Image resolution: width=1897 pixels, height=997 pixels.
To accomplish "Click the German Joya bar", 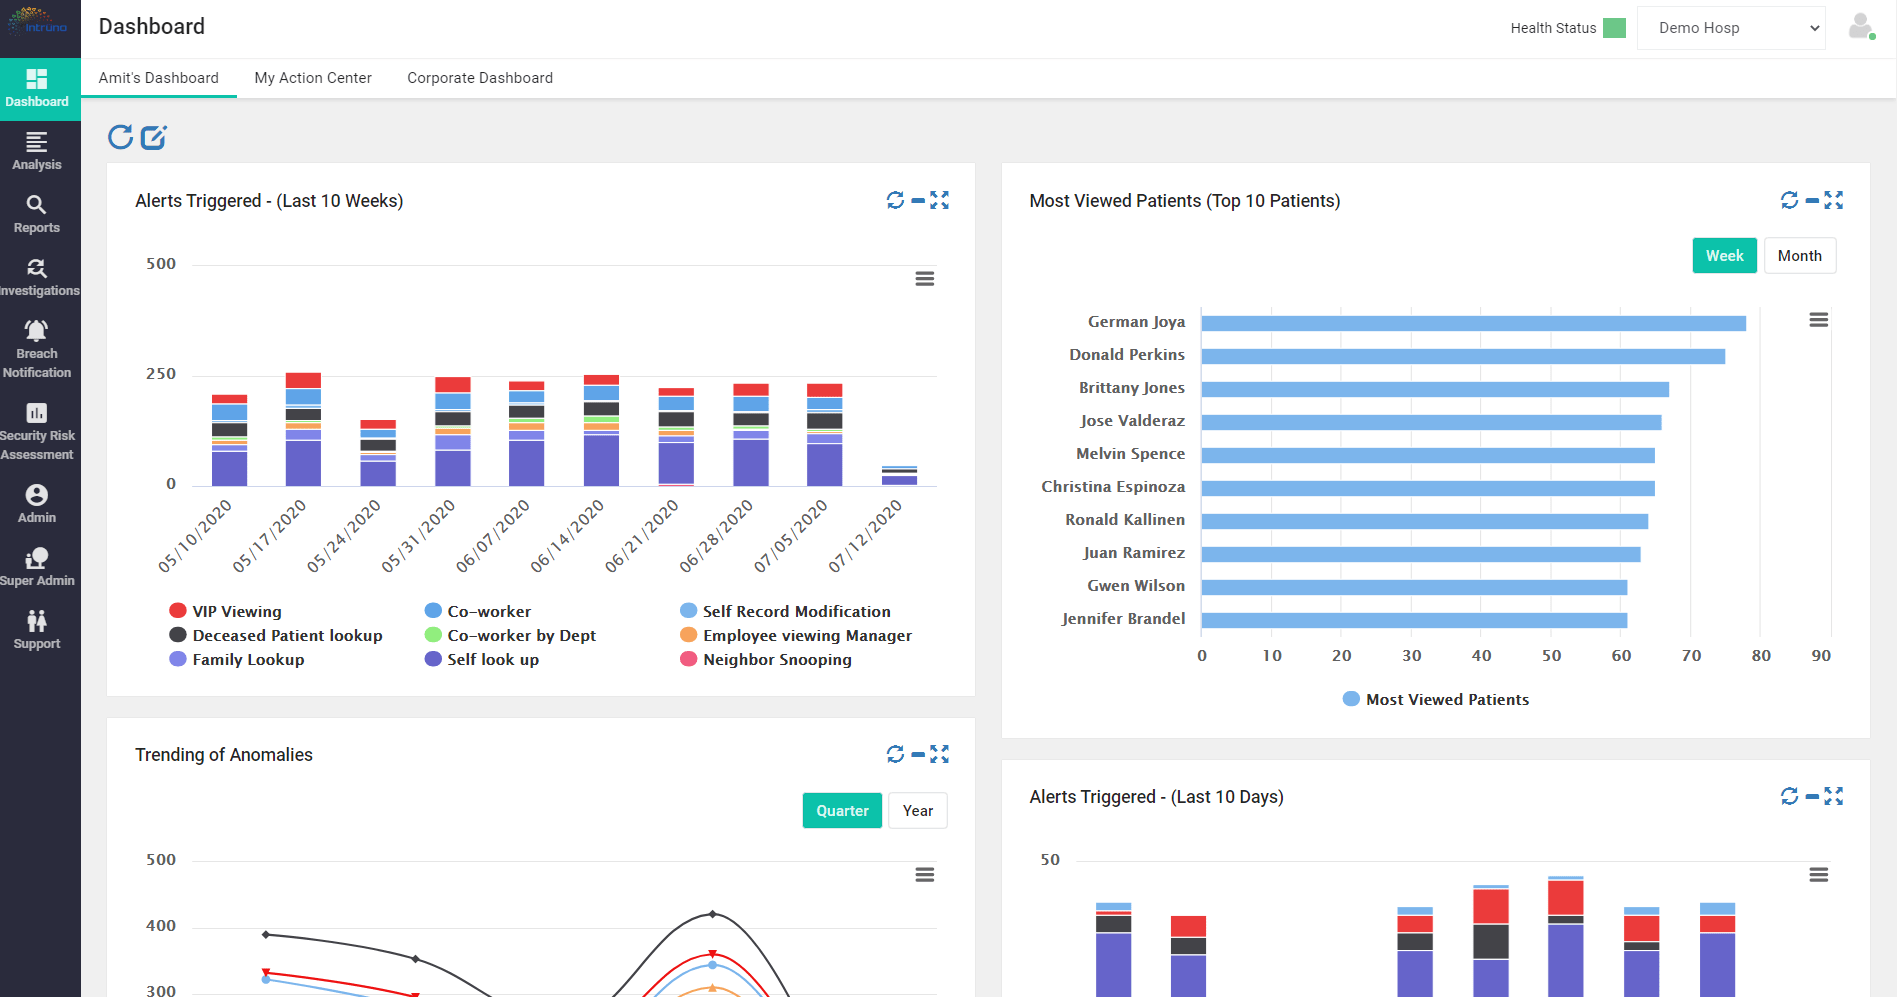I will point(1474,323).
